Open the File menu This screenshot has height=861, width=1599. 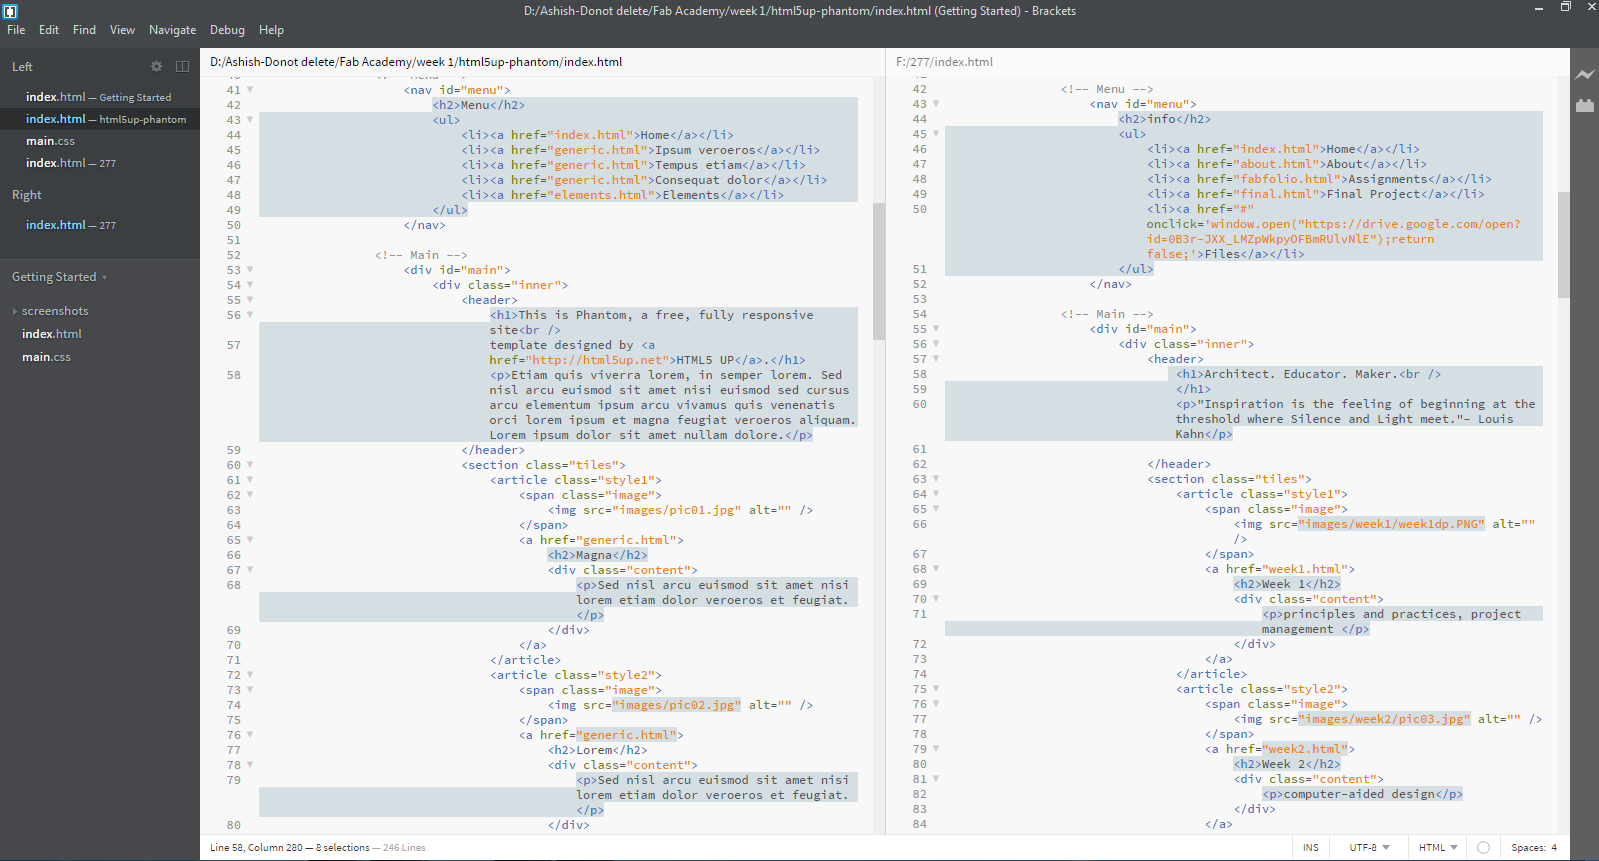16,30
